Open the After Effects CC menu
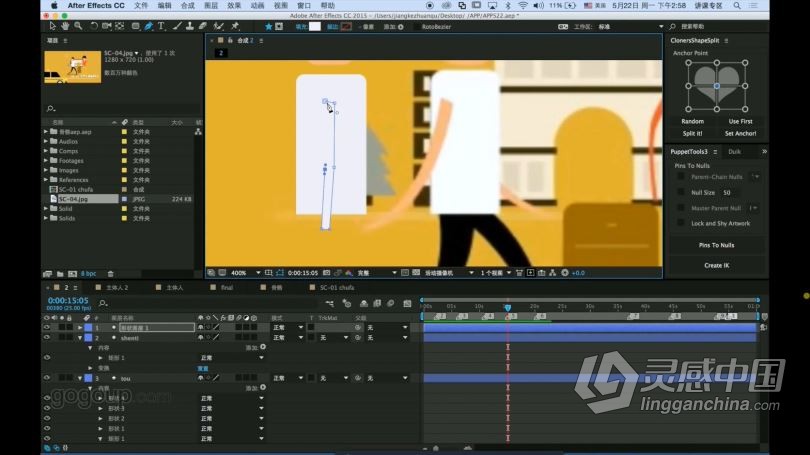 [x=96, y=6]
